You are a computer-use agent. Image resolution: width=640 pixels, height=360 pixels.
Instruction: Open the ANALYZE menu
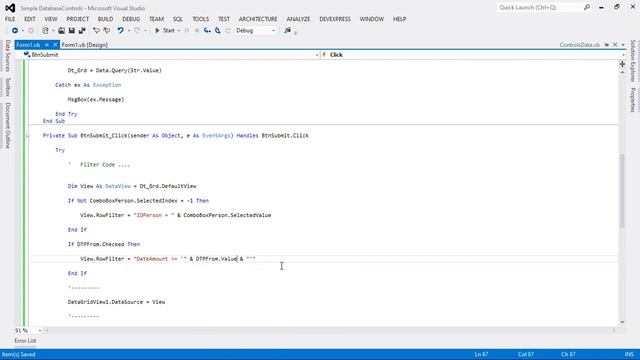(x=298, y=19)
